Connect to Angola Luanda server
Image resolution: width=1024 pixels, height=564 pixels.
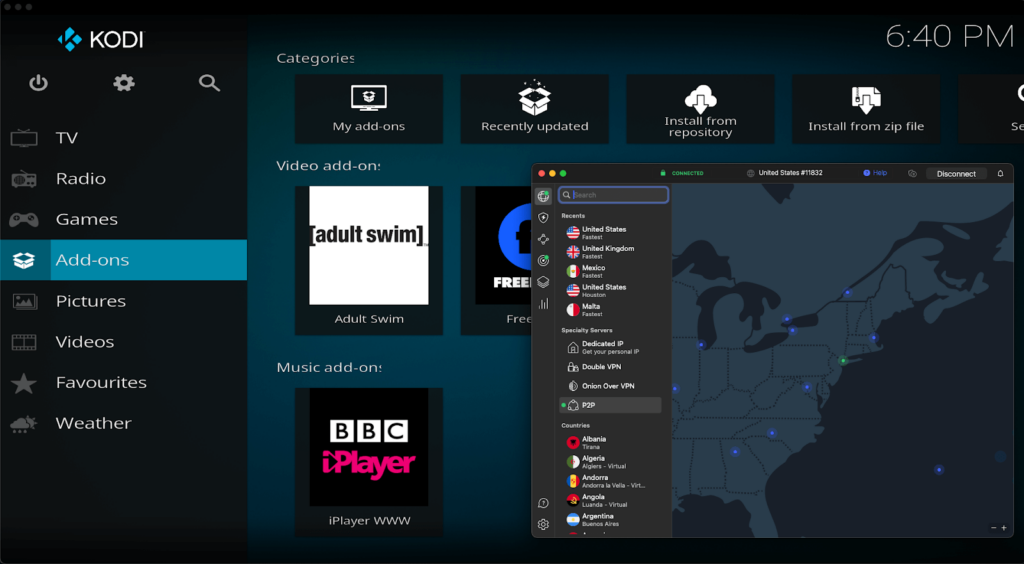(611, 501)
